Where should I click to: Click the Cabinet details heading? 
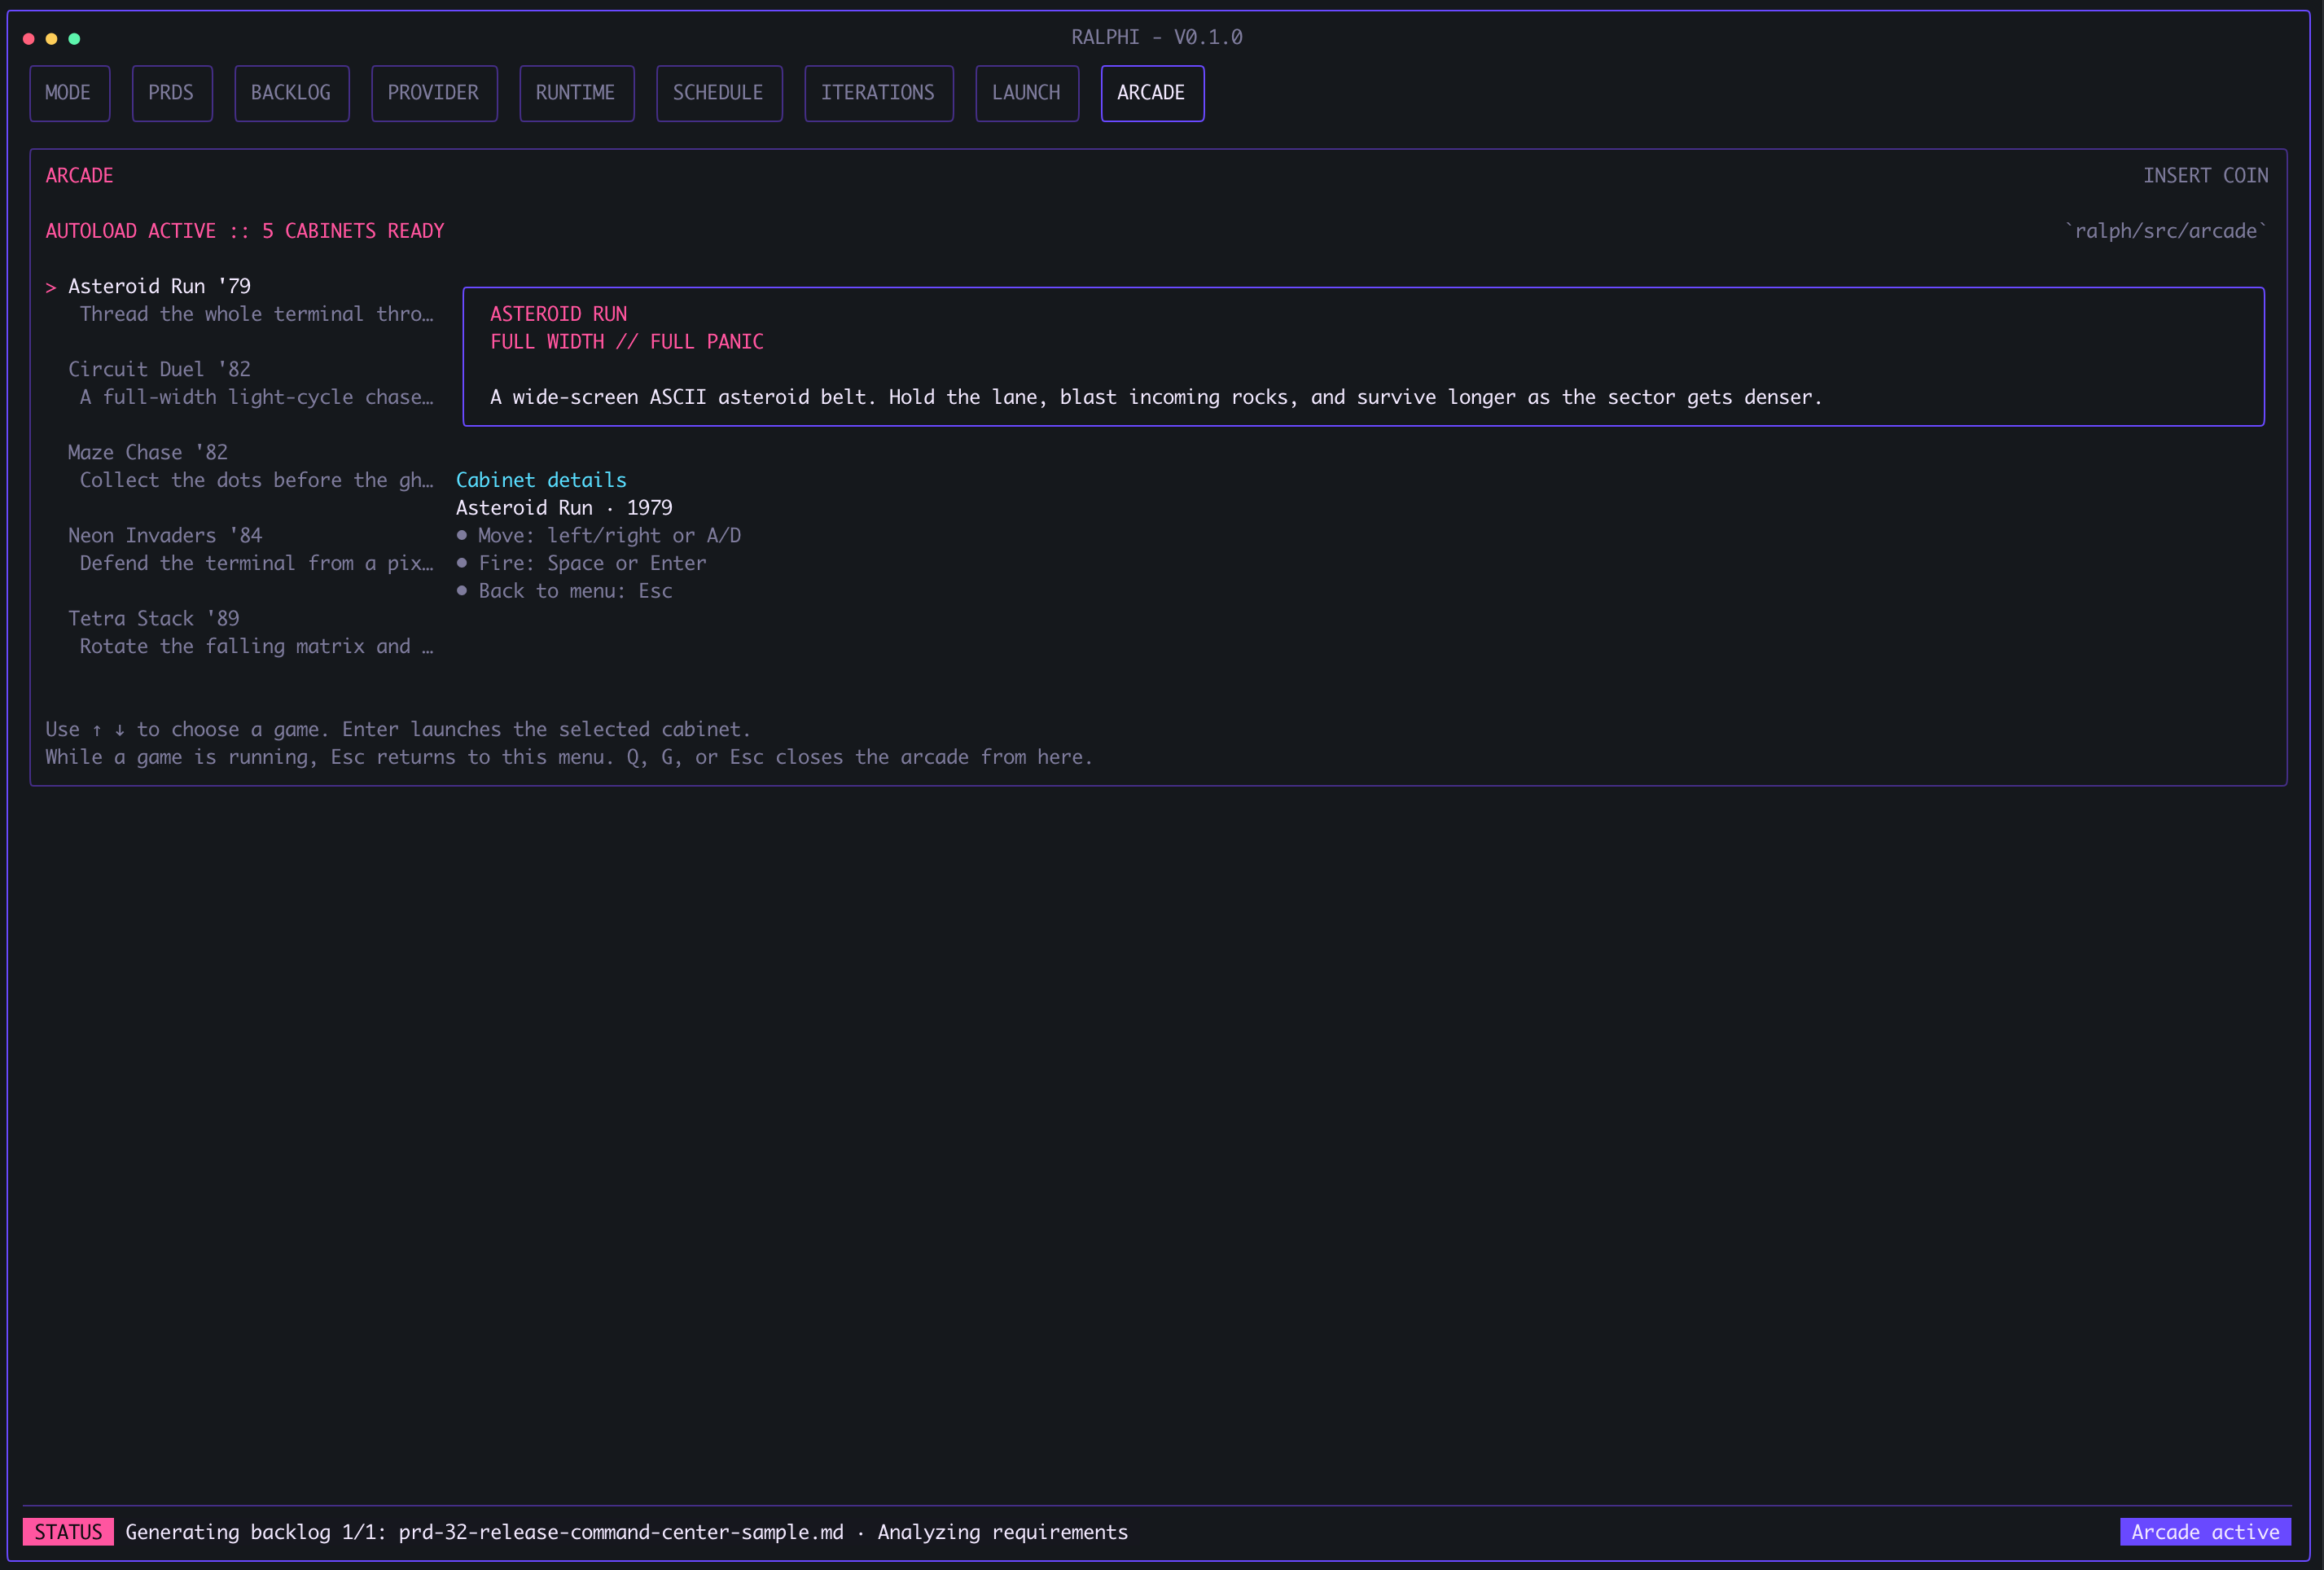click(x=541, y=480)
